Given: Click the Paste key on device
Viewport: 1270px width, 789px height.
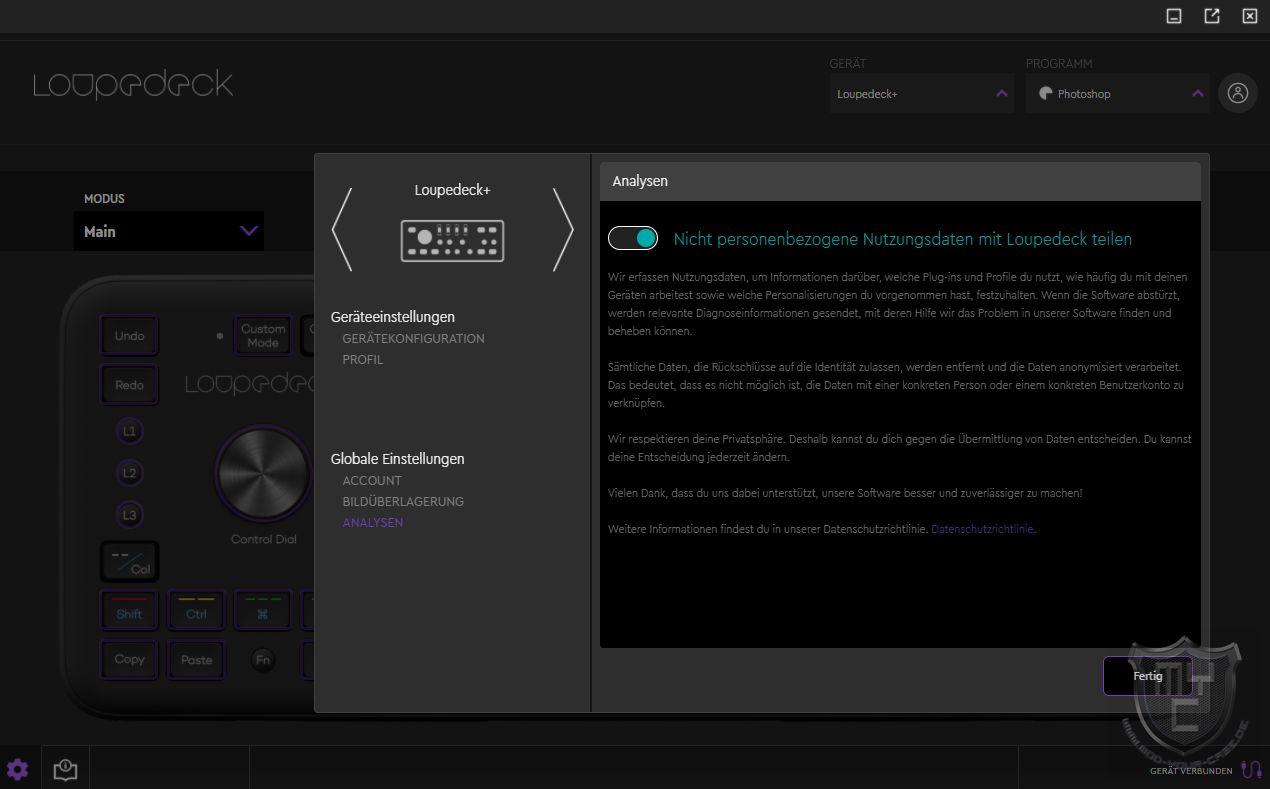Looking at the screenshot, I should pyautogui.click(x=196, y=660).
